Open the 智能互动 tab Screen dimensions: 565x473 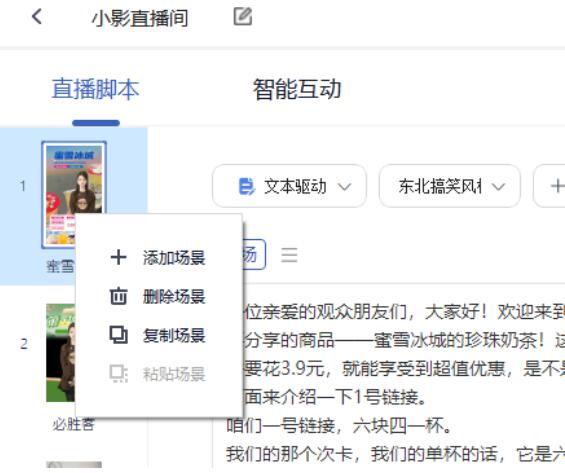click(297, 89)
